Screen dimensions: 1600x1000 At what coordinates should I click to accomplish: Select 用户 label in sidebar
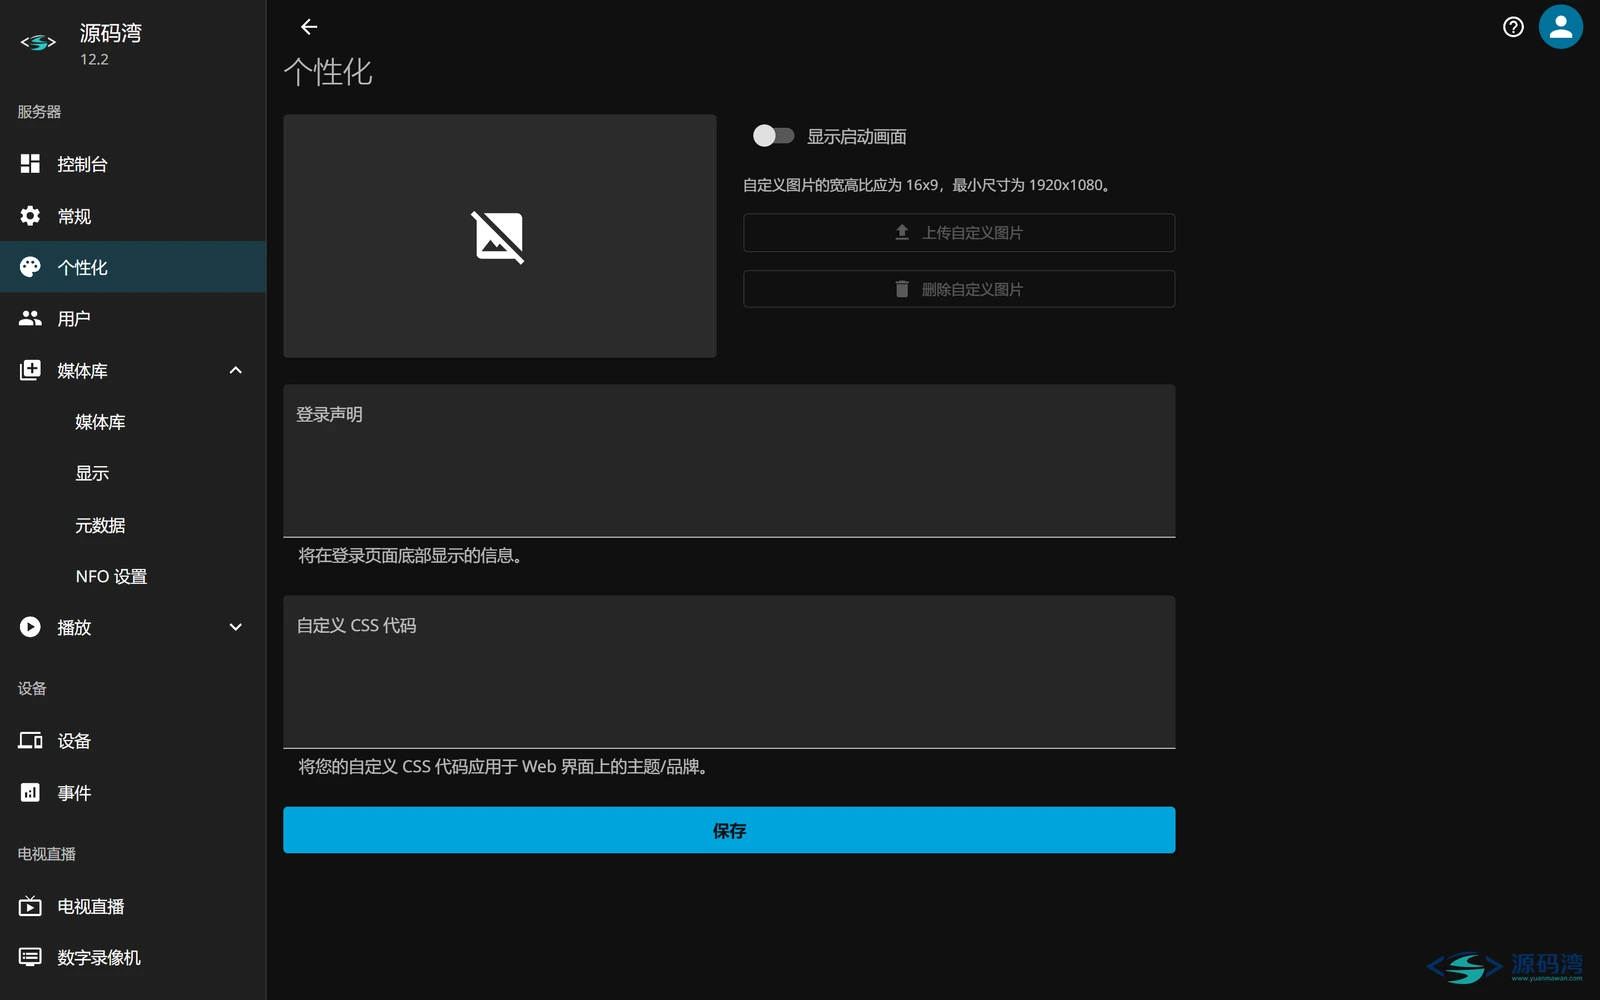coord(74,318)
